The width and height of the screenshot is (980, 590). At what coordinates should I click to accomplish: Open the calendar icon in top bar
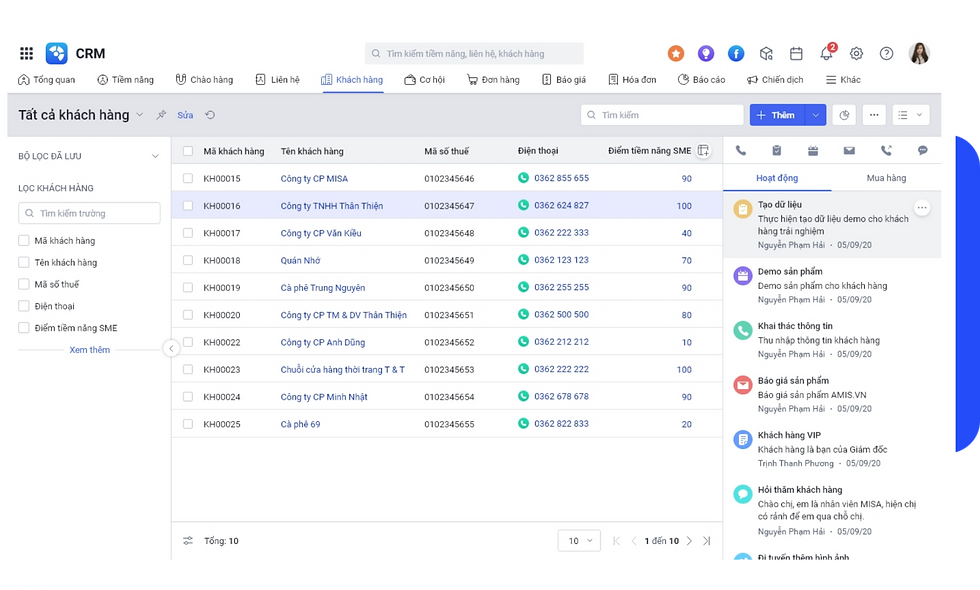(x=796, y=54)
